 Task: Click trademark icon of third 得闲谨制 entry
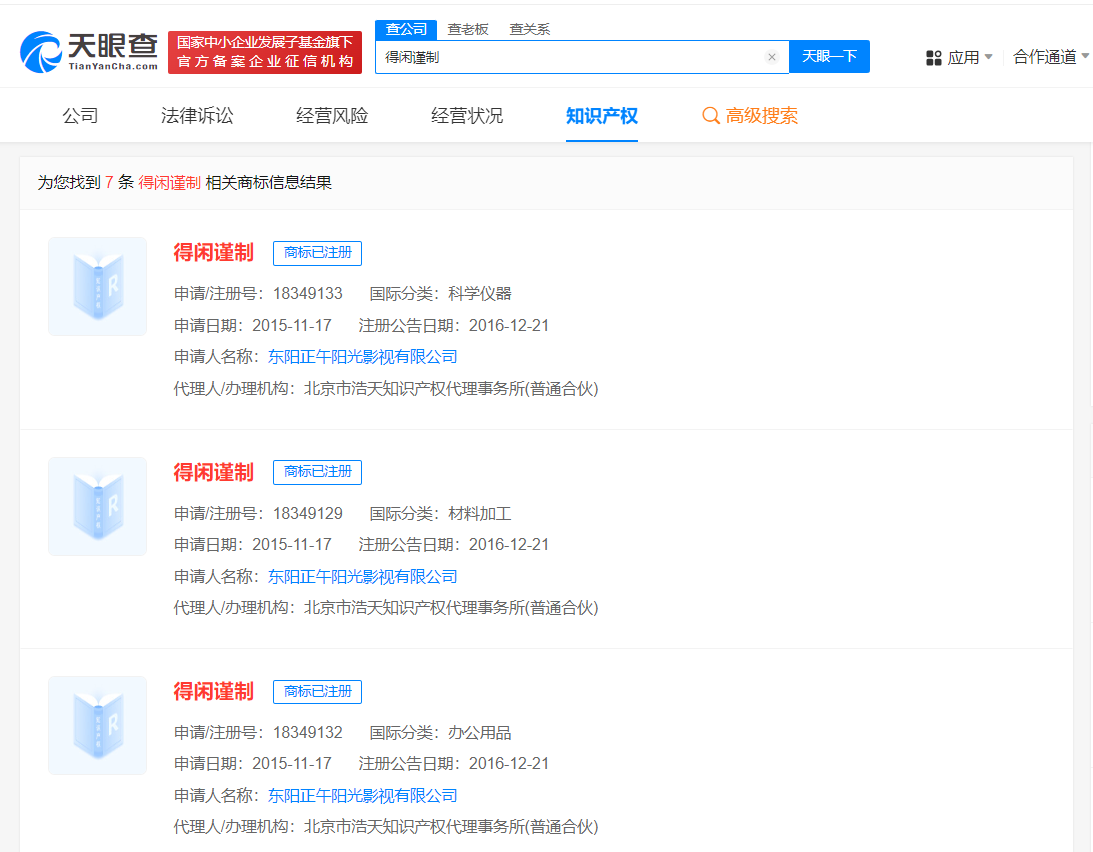97,725
